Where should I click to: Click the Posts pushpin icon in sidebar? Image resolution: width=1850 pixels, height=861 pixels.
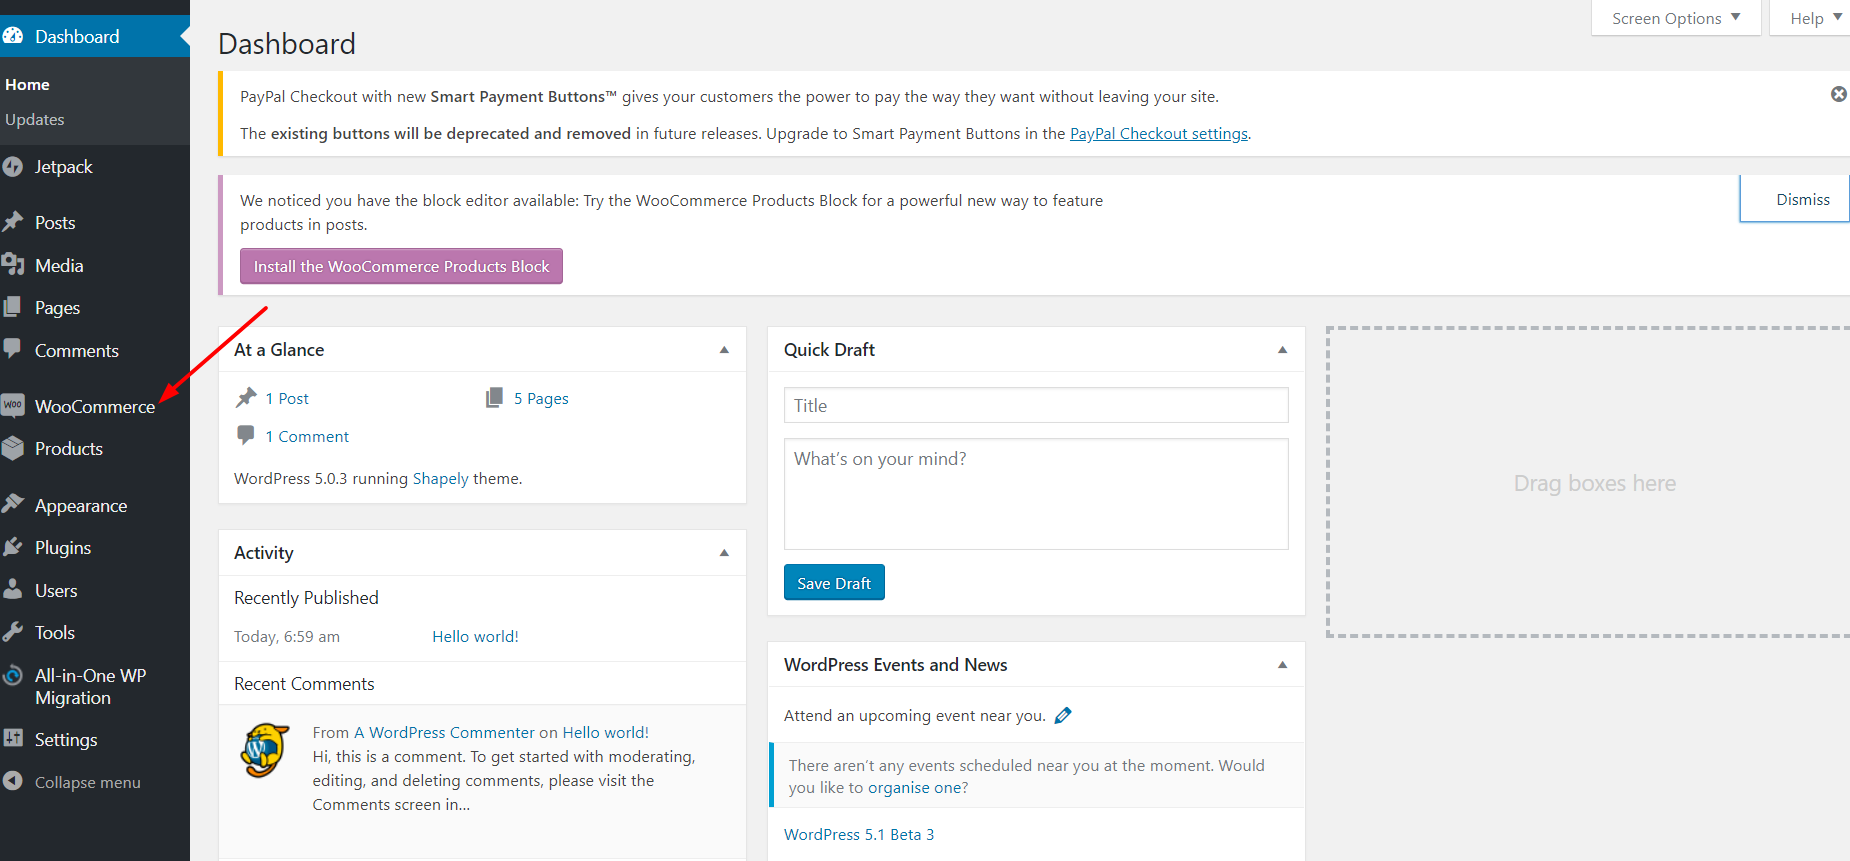12,222
